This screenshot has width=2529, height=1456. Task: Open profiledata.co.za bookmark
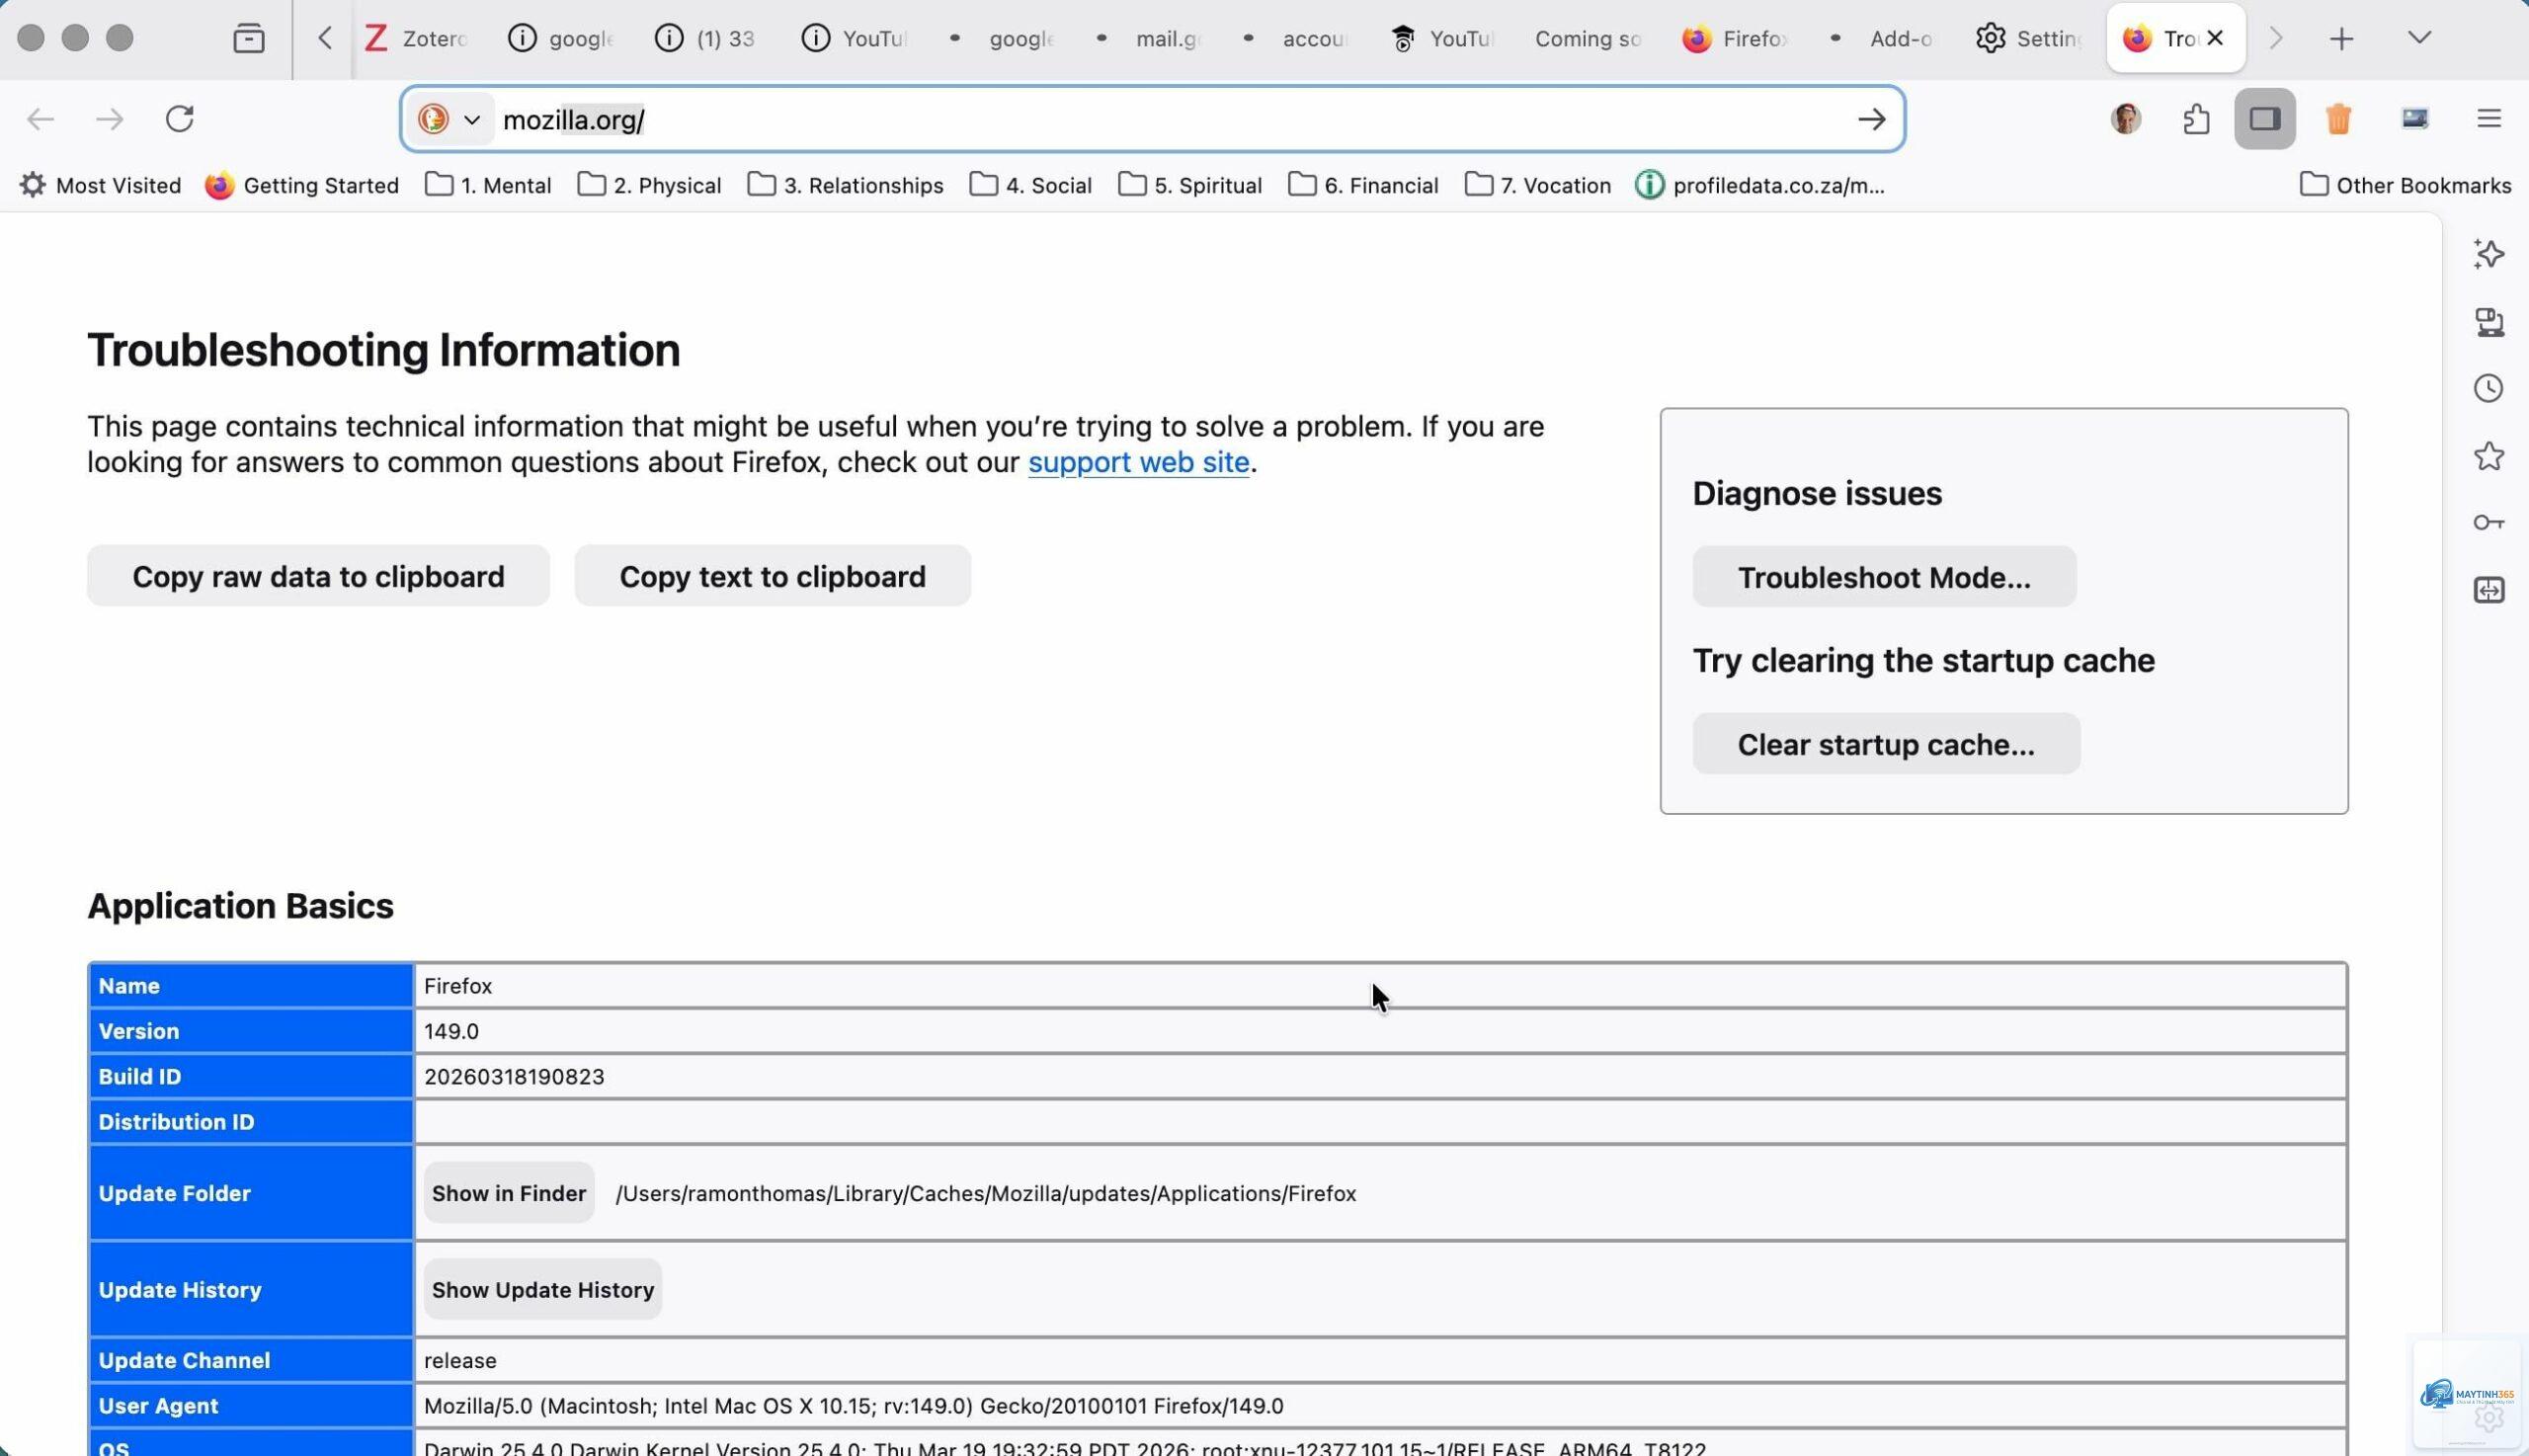click(x=1760, y=185)
